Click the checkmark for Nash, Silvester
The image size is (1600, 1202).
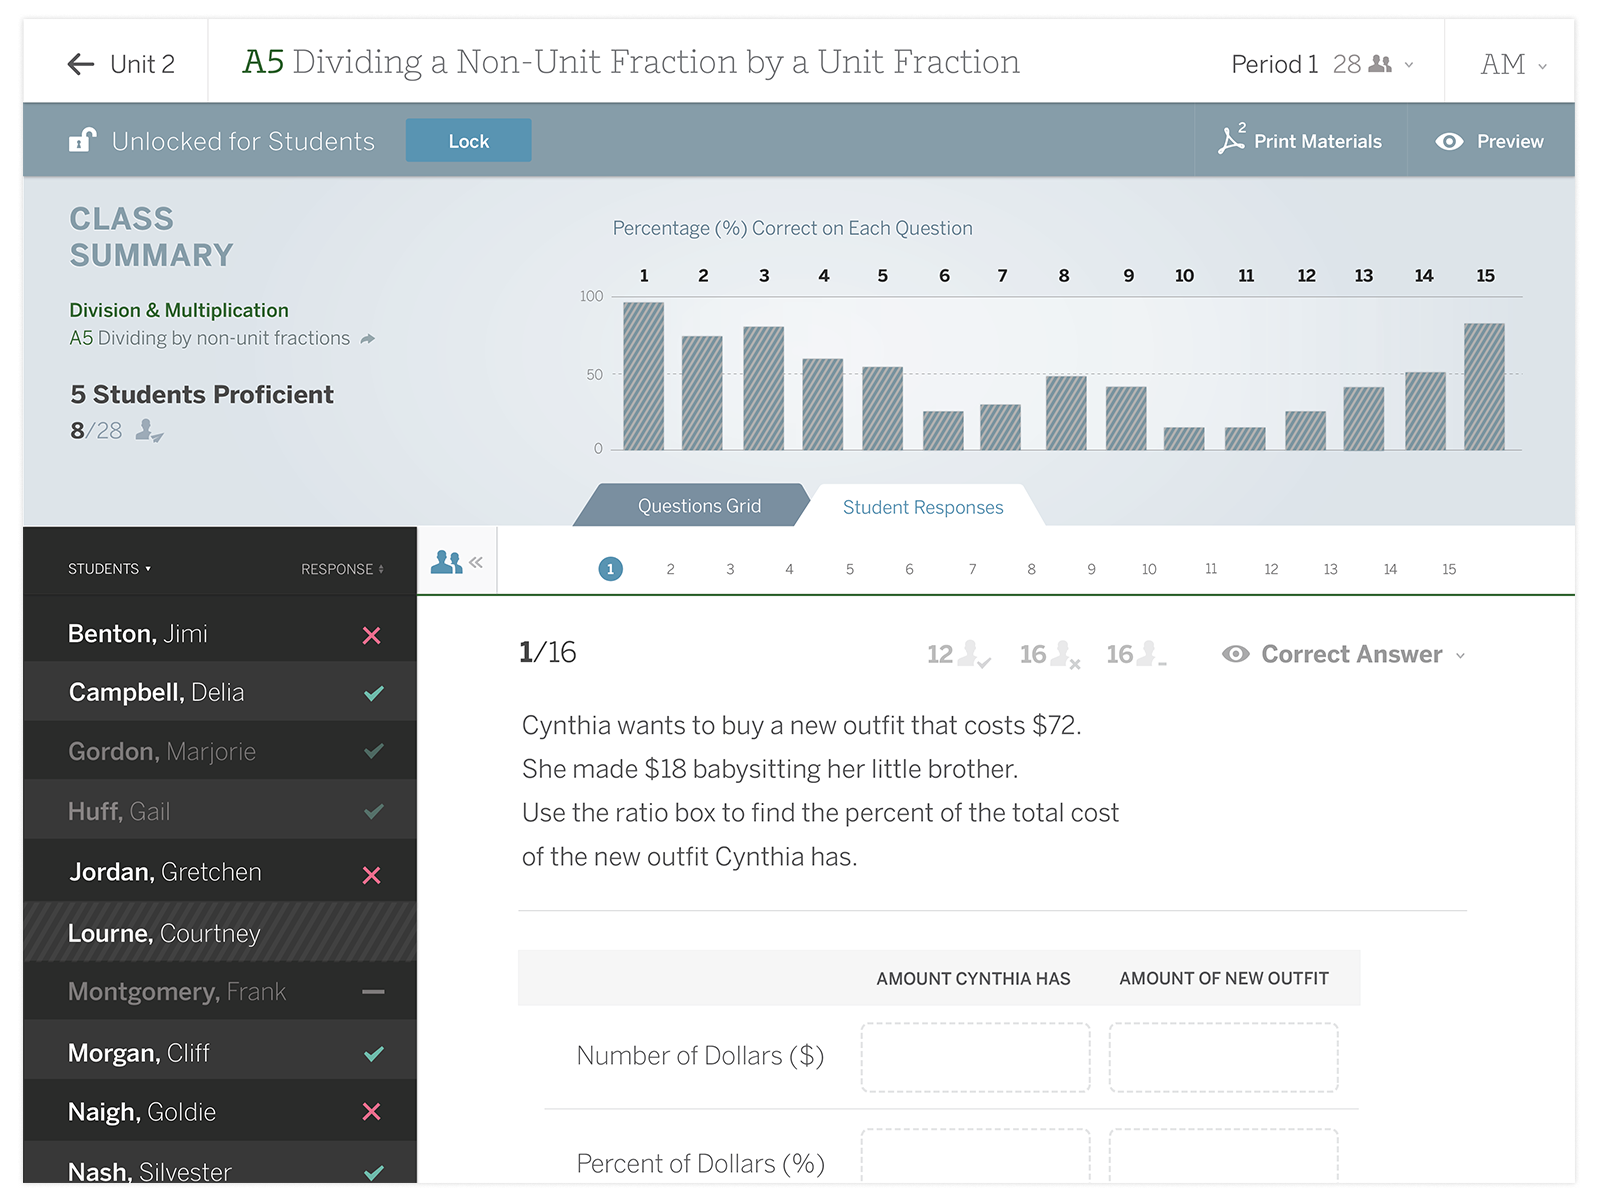[x=374, y=1172]
